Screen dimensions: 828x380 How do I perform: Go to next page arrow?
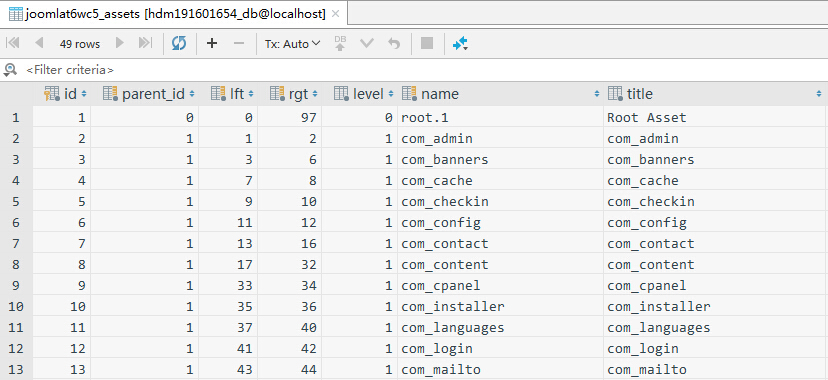click(x=120, y=43)
